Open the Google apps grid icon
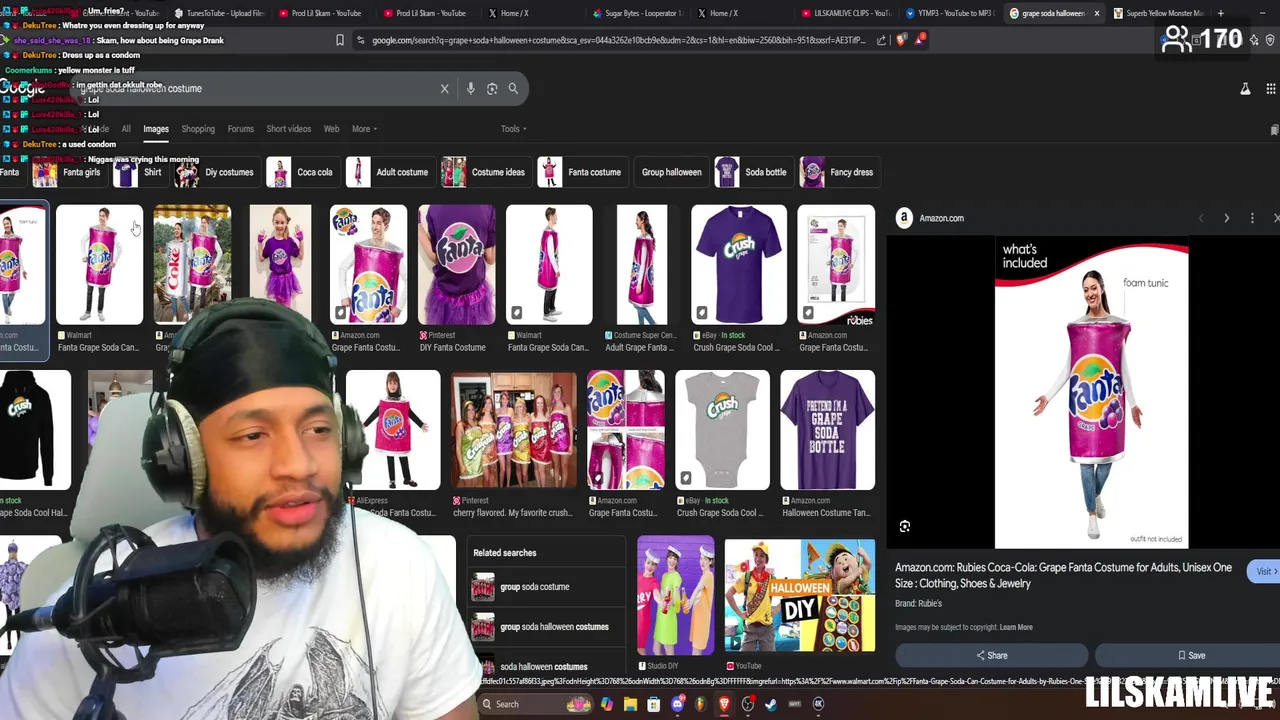Screen dimensions: 1280x720 tap(1271, 89)
